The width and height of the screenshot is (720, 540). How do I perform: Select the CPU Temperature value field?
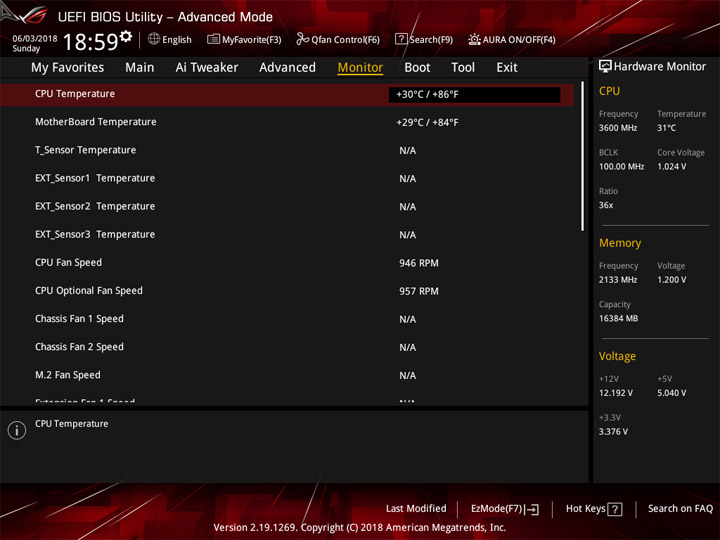point(474,95)
